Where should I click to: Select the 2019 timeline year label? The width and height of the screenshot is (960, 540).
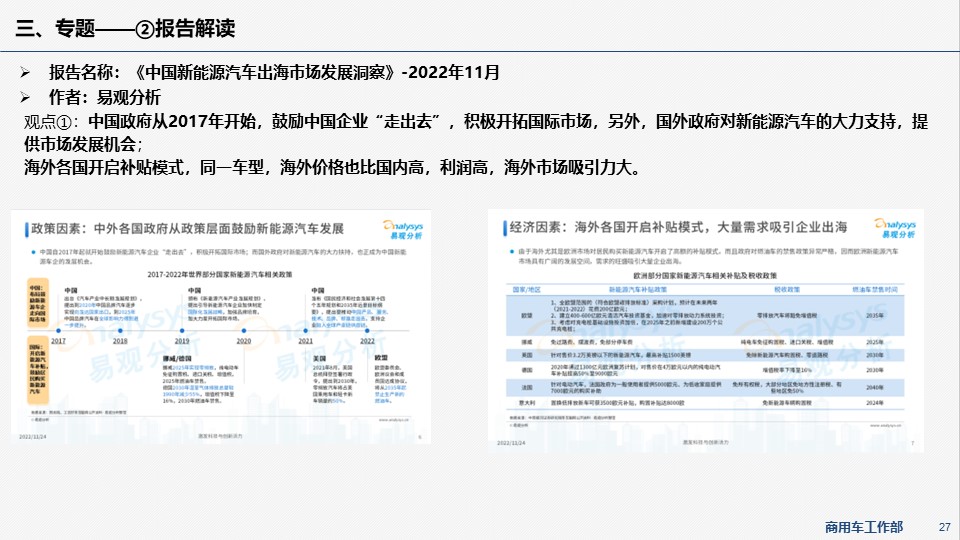coord(182,341)
